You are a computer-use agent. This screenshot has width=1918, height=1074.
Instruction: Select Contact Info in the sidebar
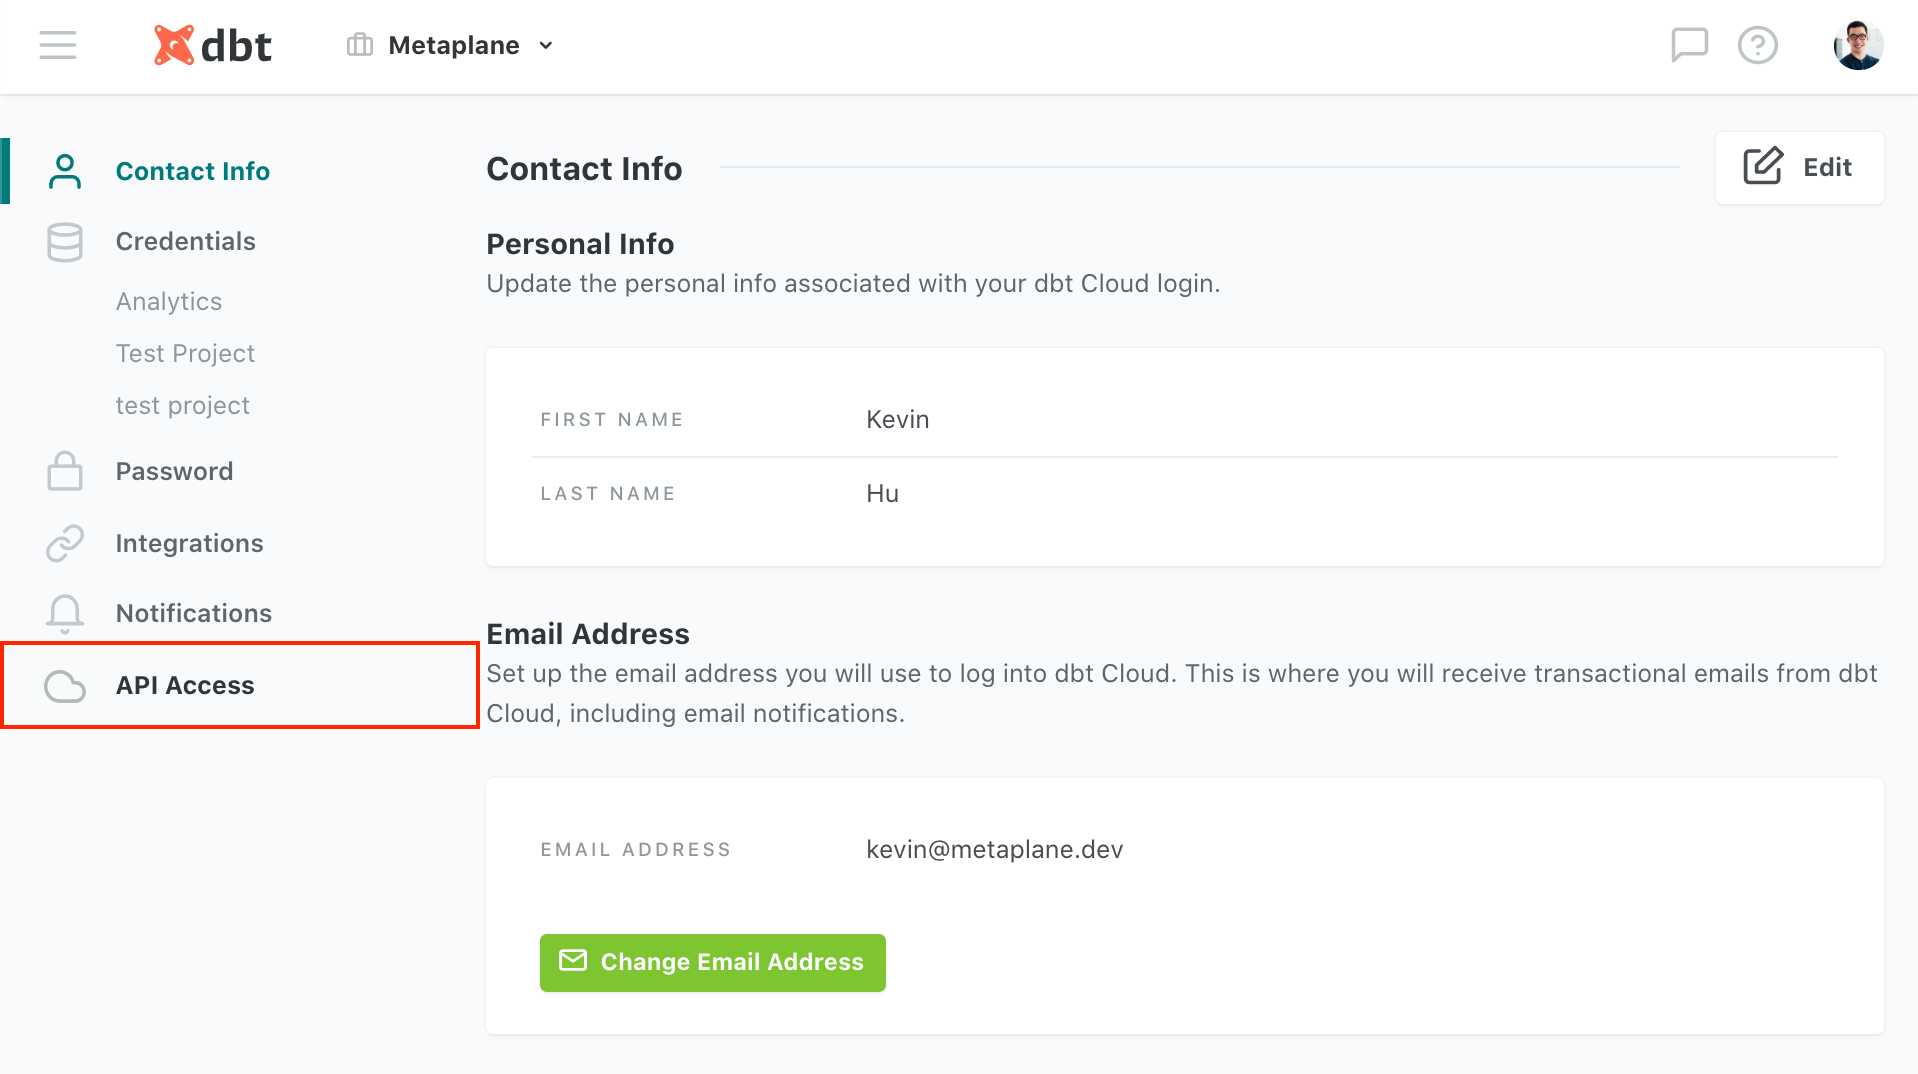[x=193, y=171]
